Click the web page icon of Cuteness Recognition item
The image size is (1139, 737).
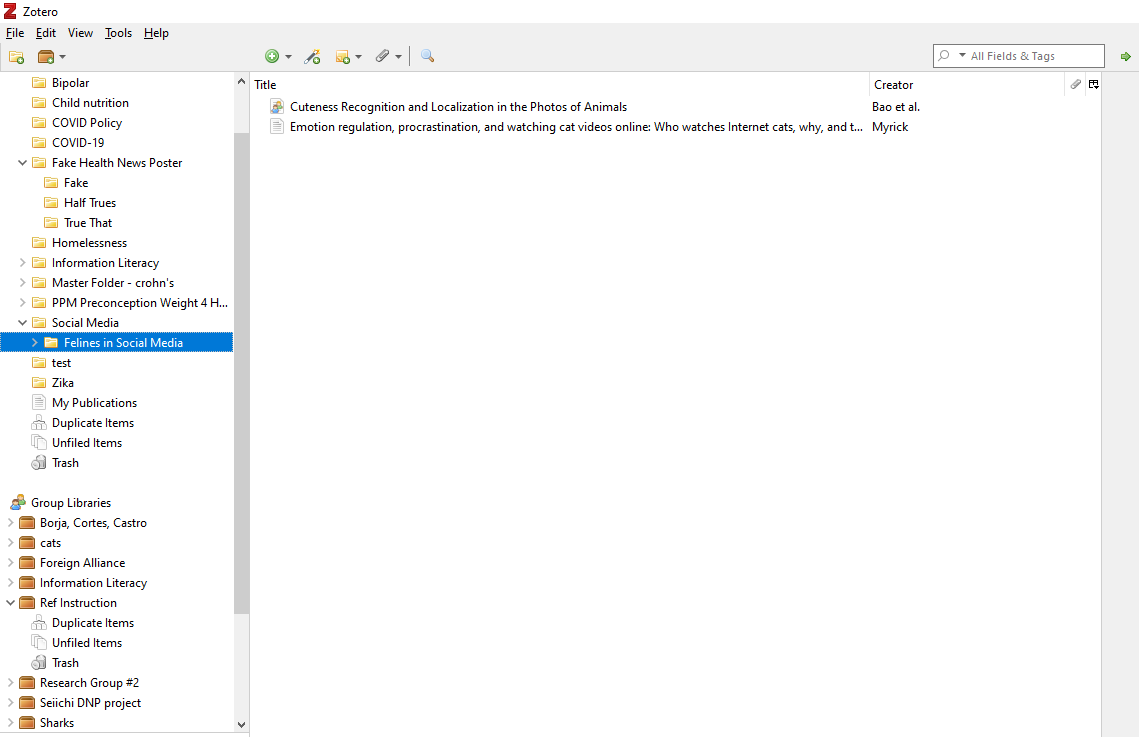click(x=277, y=107)
